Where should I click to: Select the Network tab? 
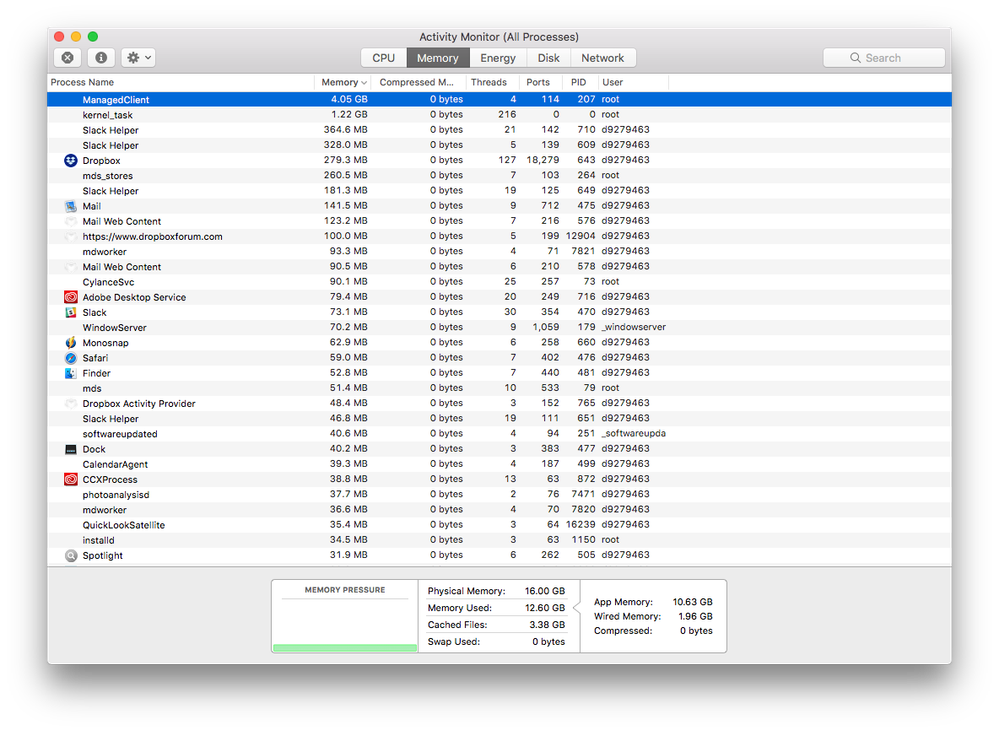[602, 58]
